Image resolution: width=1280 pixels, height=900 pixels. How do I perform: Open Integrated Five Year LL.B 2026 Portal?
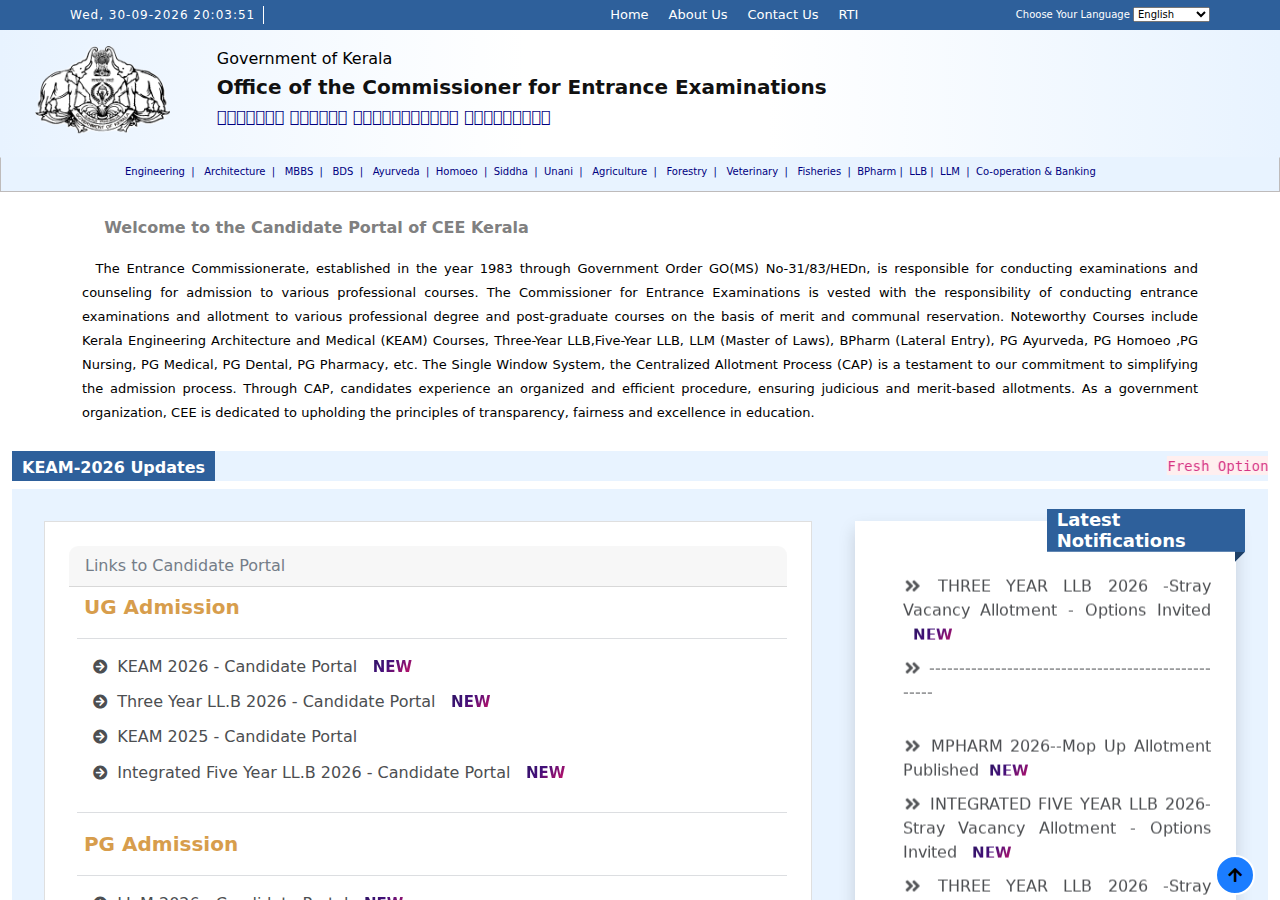click(x=314, y=773)
